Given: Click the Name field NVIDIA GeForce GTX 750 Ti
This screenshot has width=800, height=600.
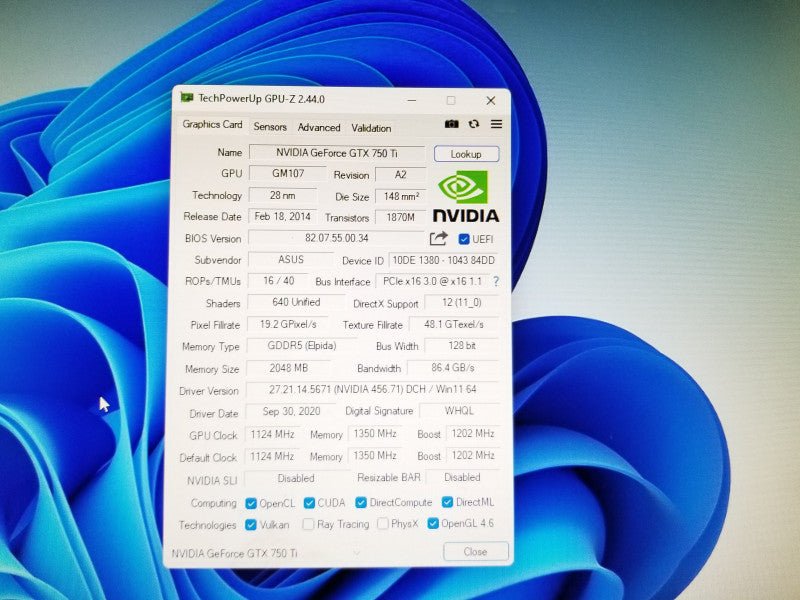Looking at the screenshot, I should click(x=337, y=153).
